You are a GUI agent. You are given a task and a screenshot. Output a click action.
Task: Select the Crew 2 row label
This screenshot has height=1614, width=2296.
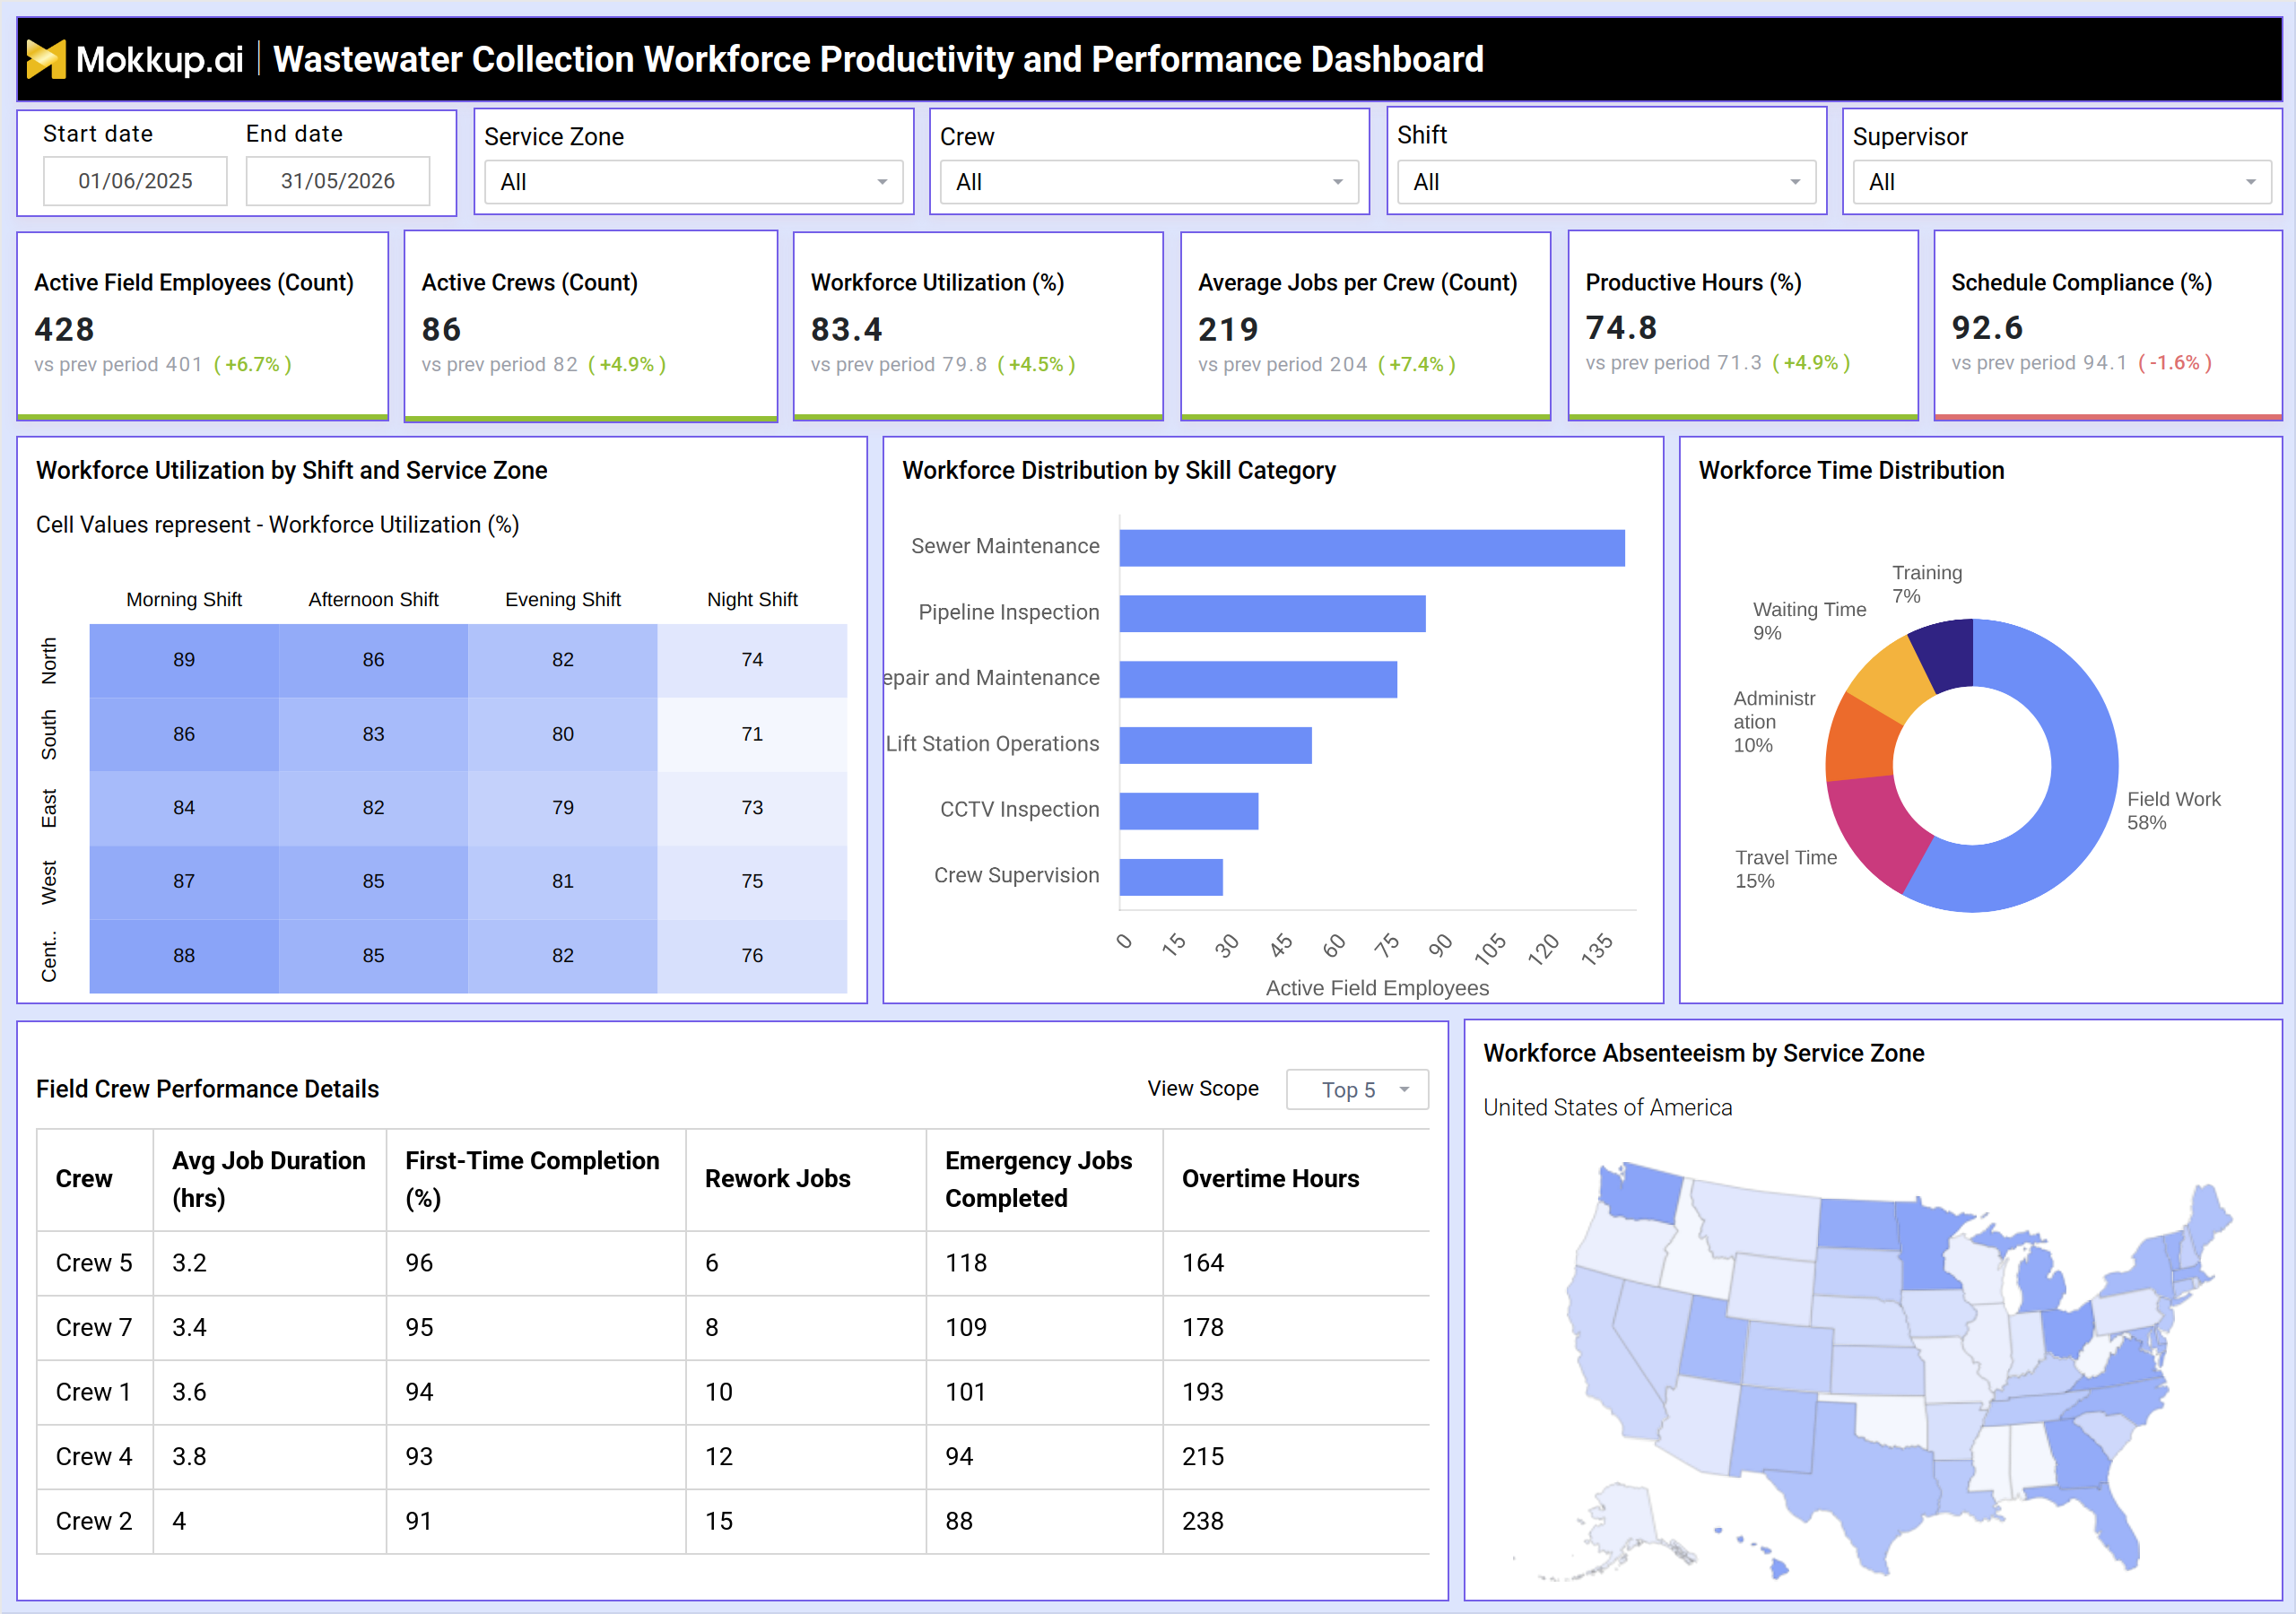tap(94, 1521)
